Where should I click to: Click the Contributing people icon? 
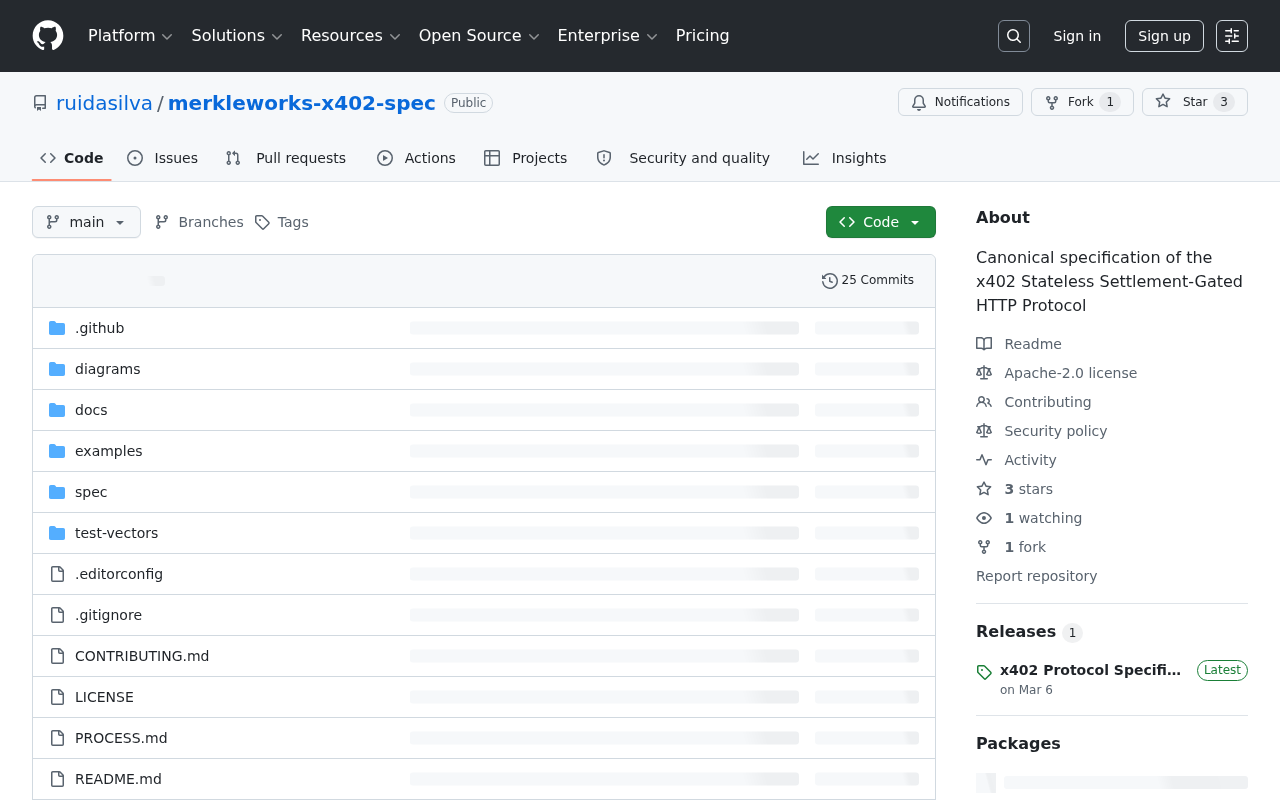coord(984,402)
